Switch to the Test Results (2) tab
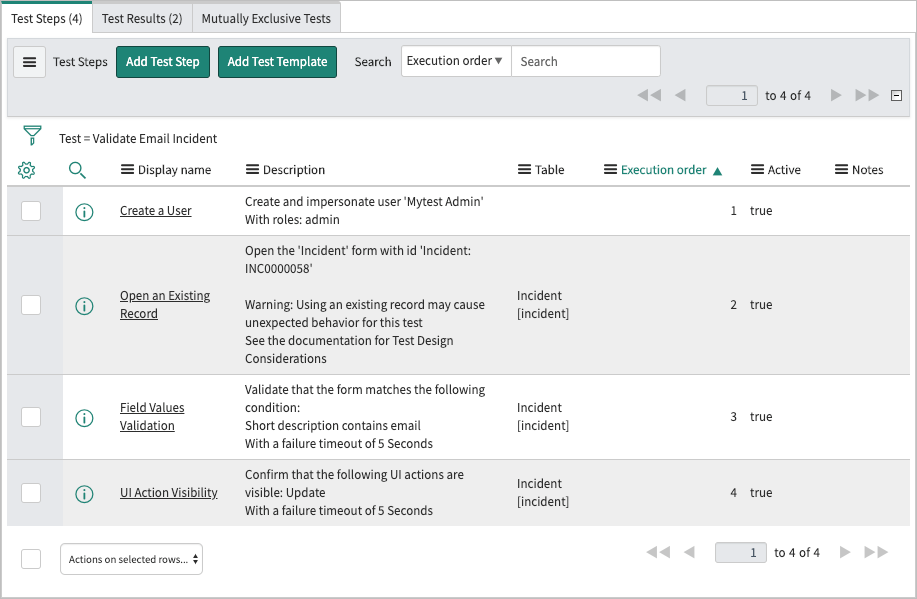This screenshot has height=599, width=917. (x=142, y=18)
